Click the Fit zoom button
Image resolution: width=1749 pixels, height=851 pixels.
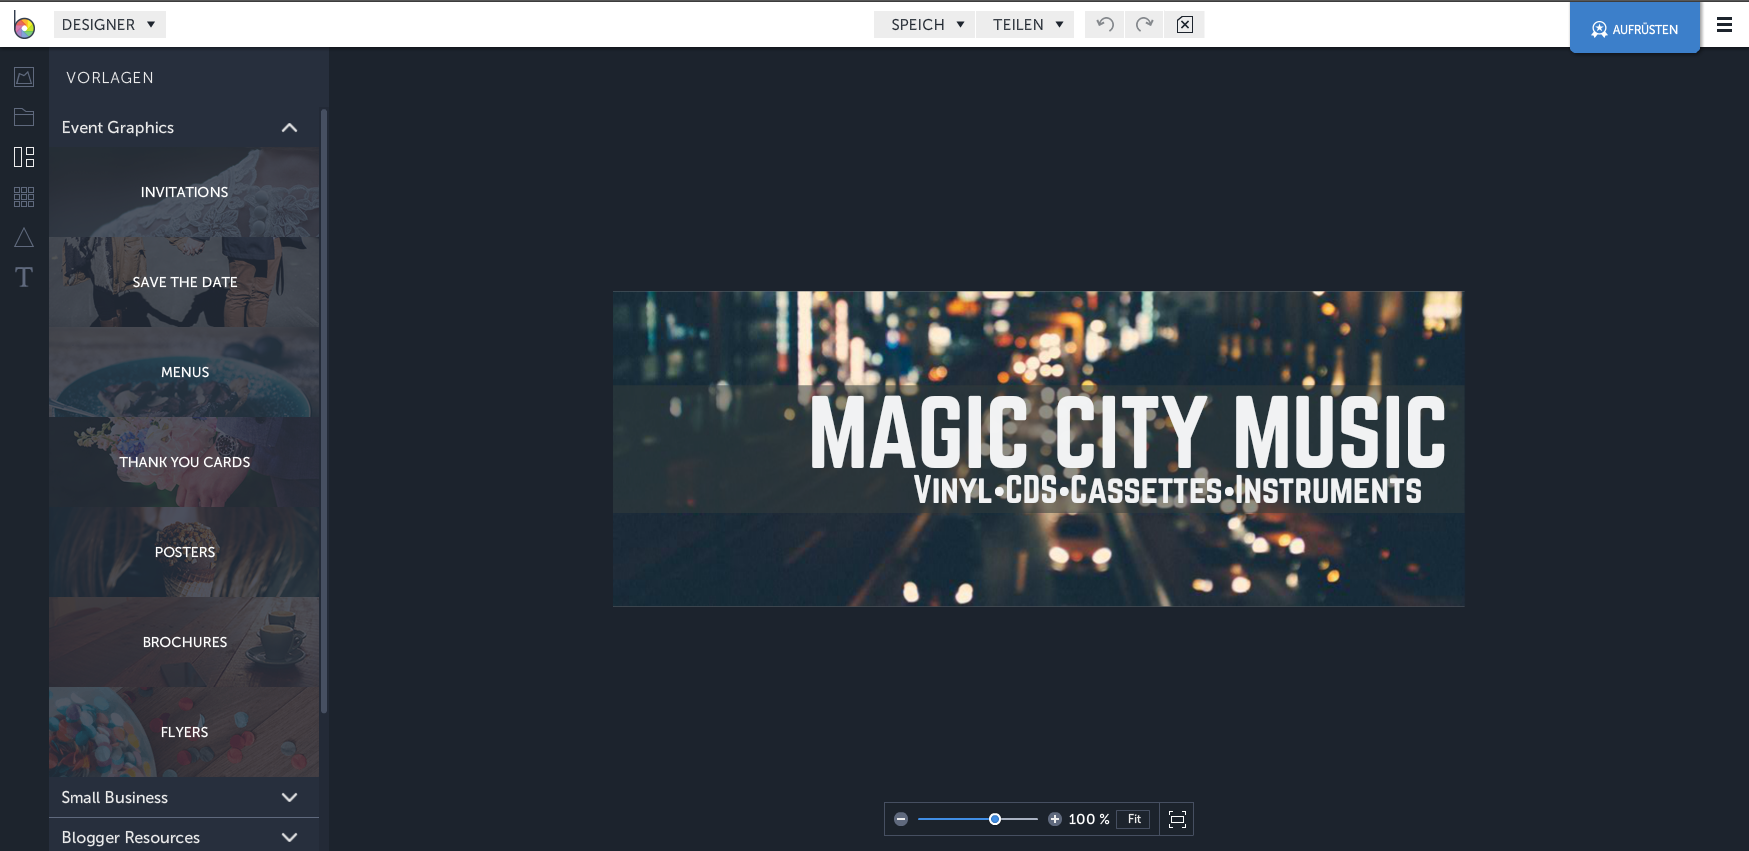pyautogui.click(x=1134, y=819)
